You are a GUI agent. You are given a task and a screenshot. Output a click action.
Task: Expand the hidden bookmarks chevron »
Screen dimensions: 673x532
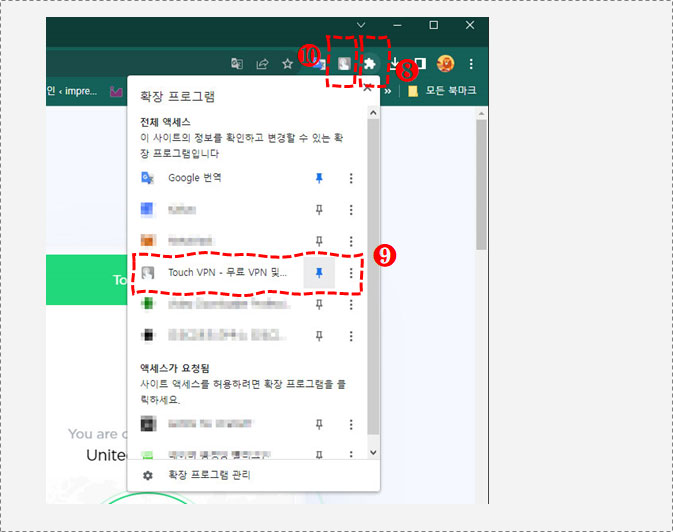388,91
